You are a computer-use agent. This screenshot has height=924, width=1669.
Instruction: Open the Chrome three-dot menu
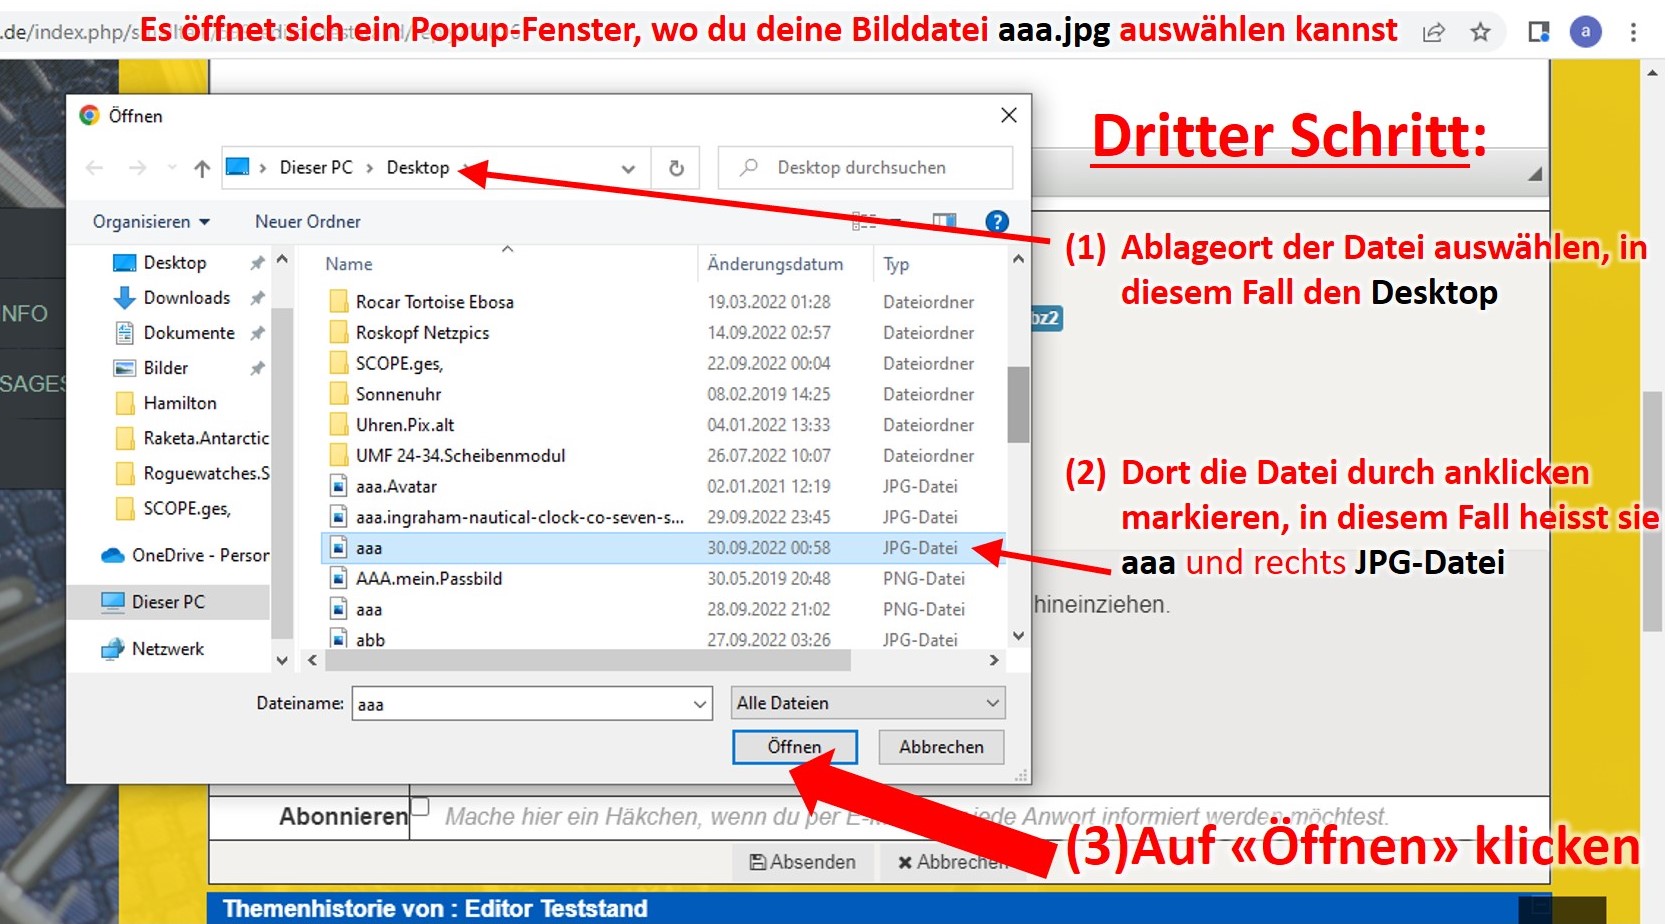tap(1633, 32)
